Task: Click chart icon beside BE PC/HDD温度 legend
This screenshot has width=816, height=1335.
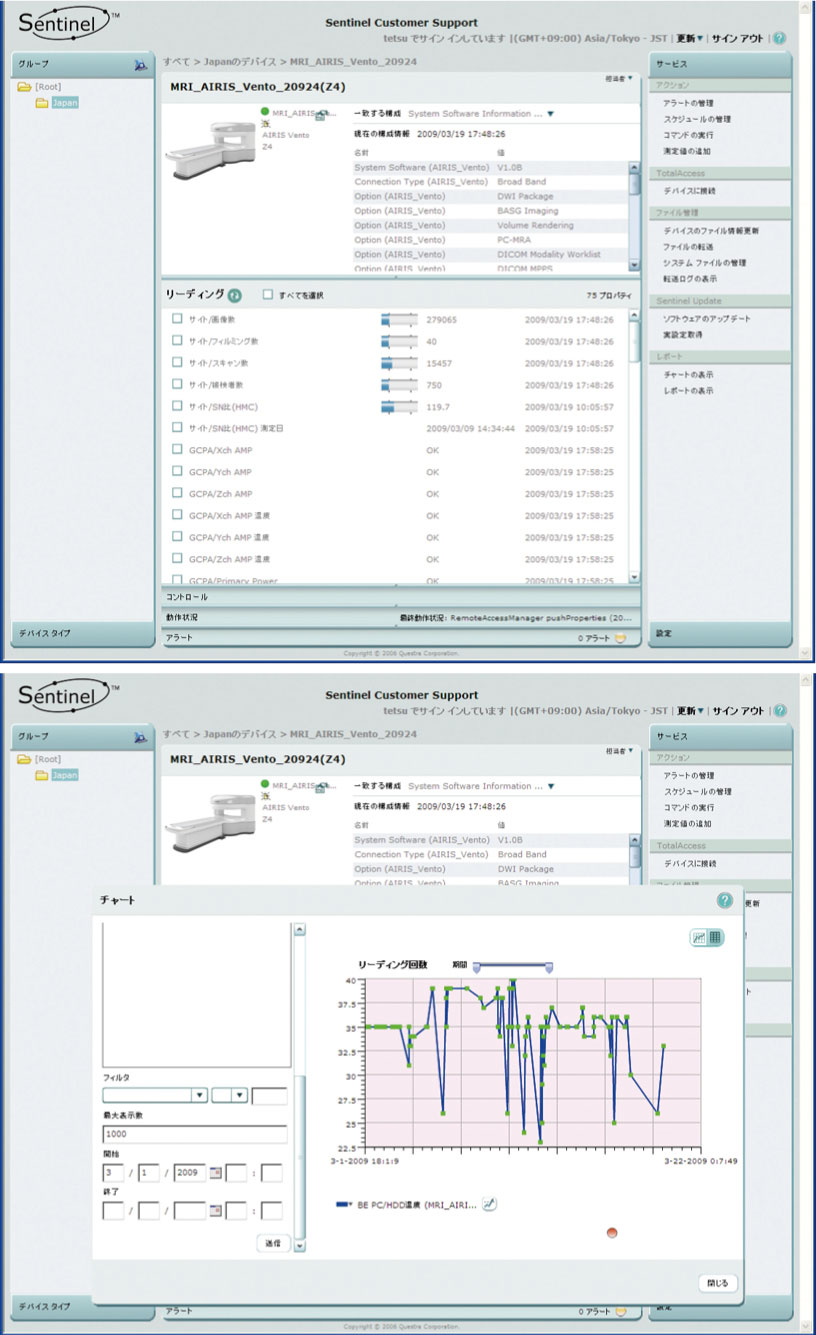Action: click(x=489, y=1204)
